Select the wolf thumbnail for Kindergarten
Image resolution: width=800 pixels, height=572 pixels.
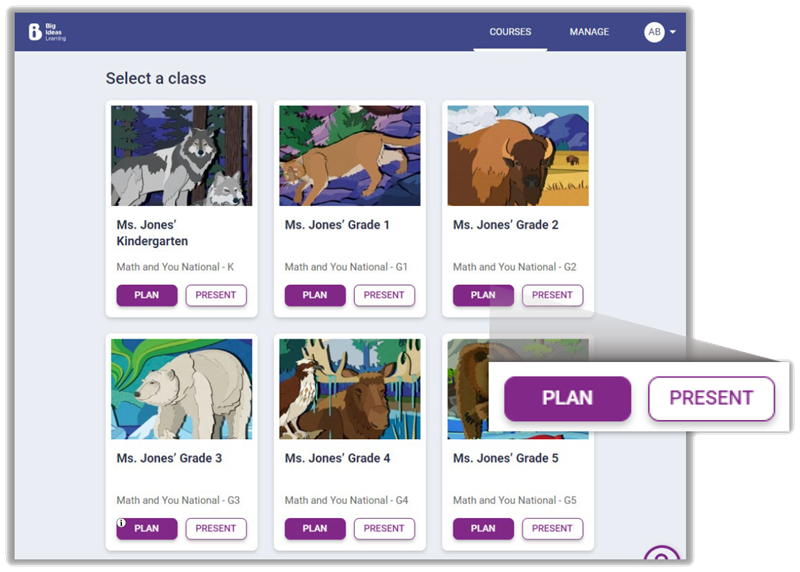[x=182, y=156]
